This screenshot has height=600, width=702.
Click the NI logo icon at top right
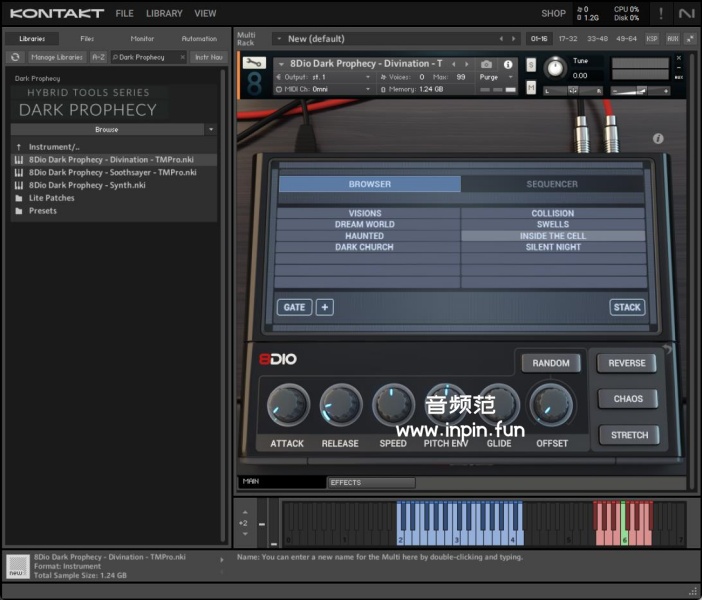[685, 13]
